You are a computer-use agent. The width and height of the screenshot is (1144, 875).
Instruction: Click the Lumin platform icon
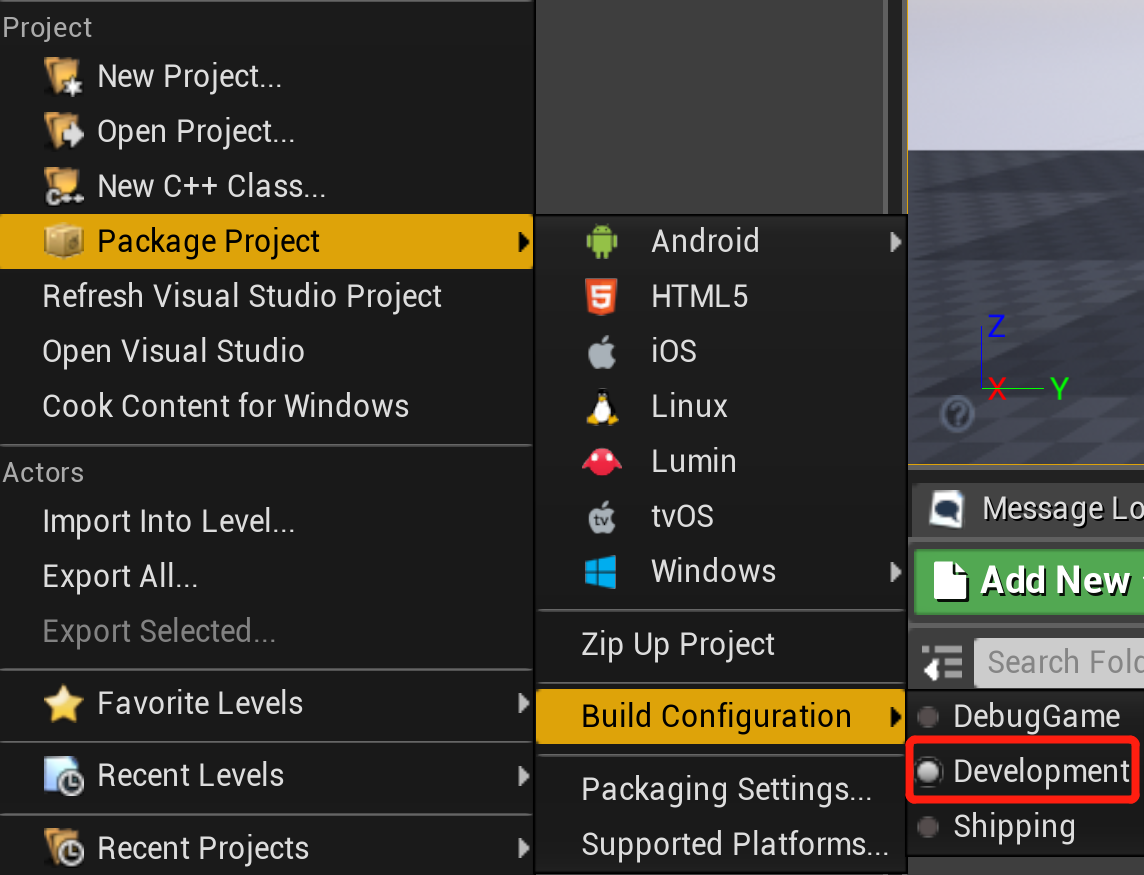(x=602, y=461)
